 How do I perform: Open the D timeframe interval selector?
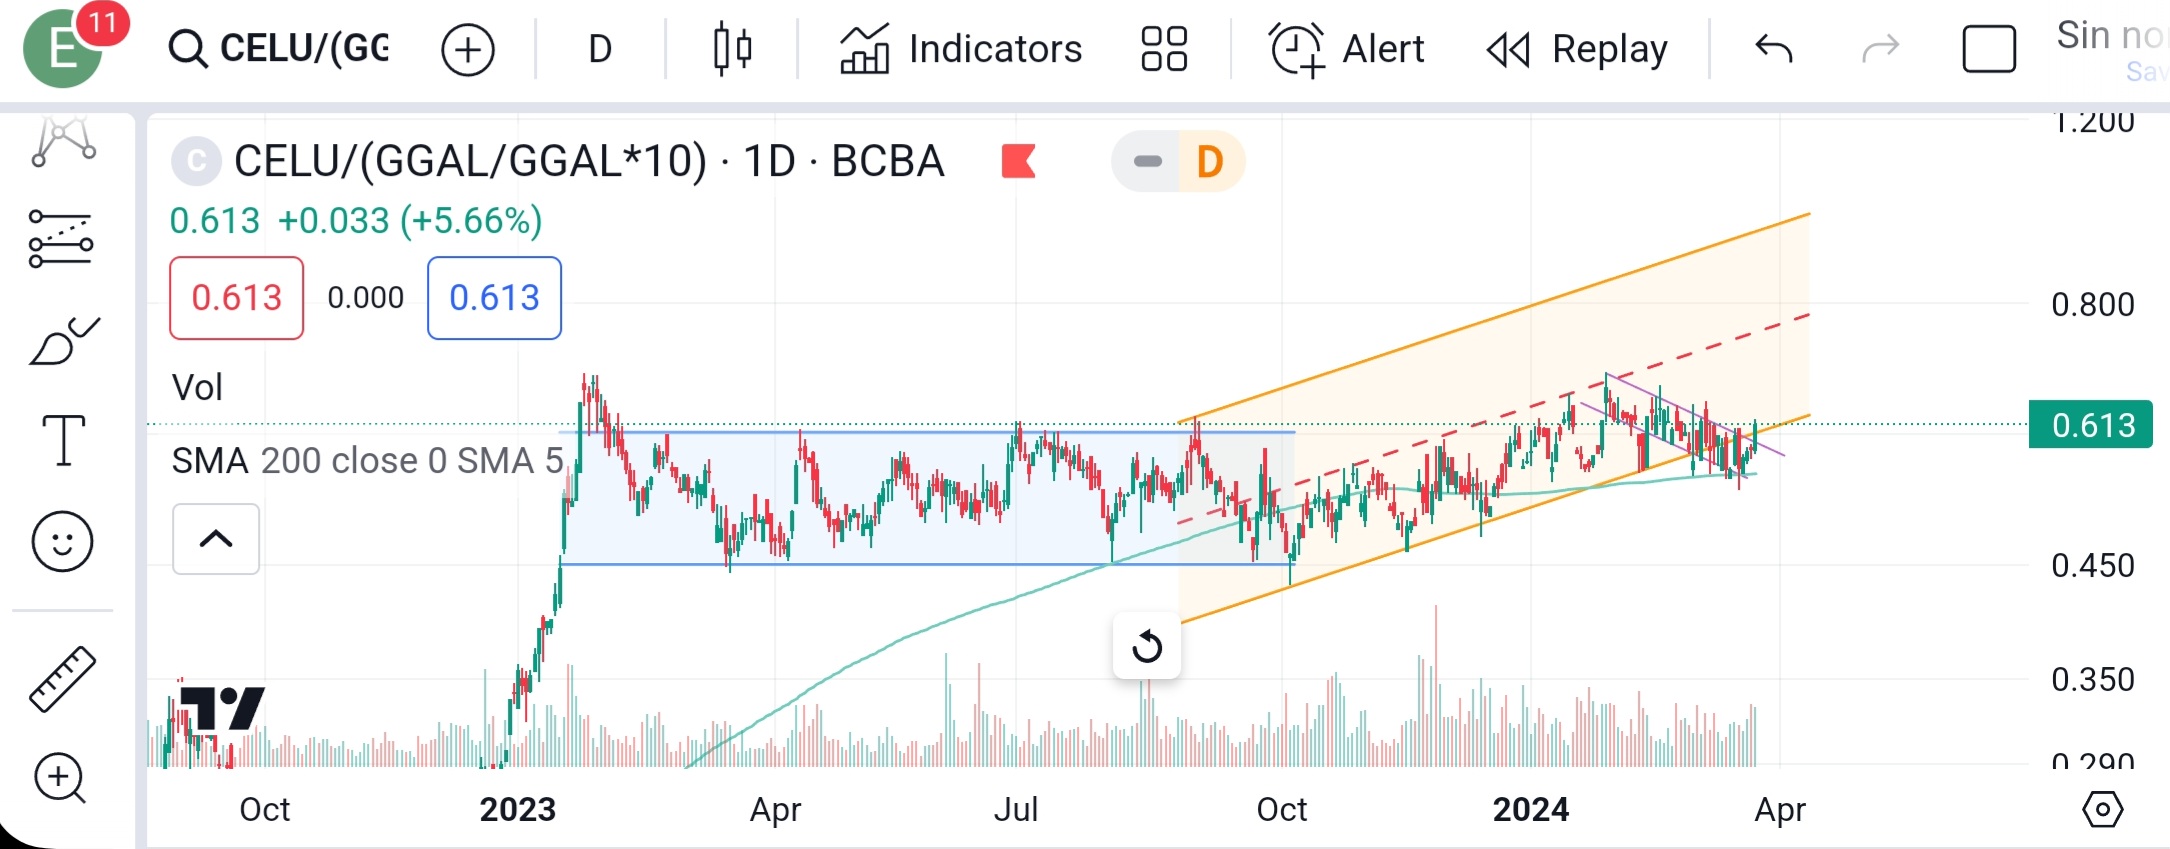(x=600, y=49)
